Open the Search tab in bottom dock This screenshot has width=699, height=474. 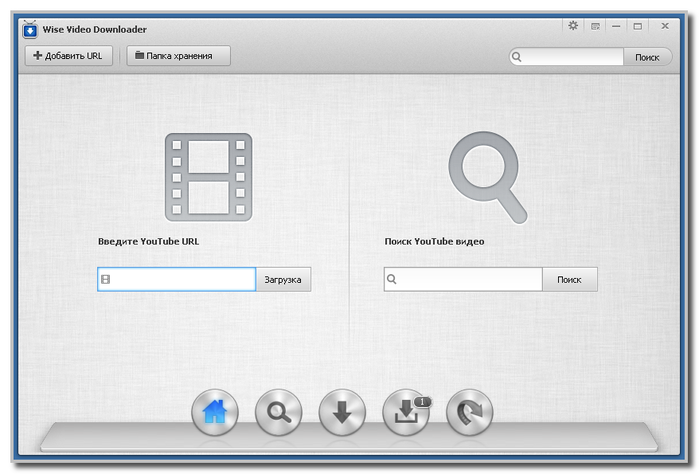click(x=279, y=412)
